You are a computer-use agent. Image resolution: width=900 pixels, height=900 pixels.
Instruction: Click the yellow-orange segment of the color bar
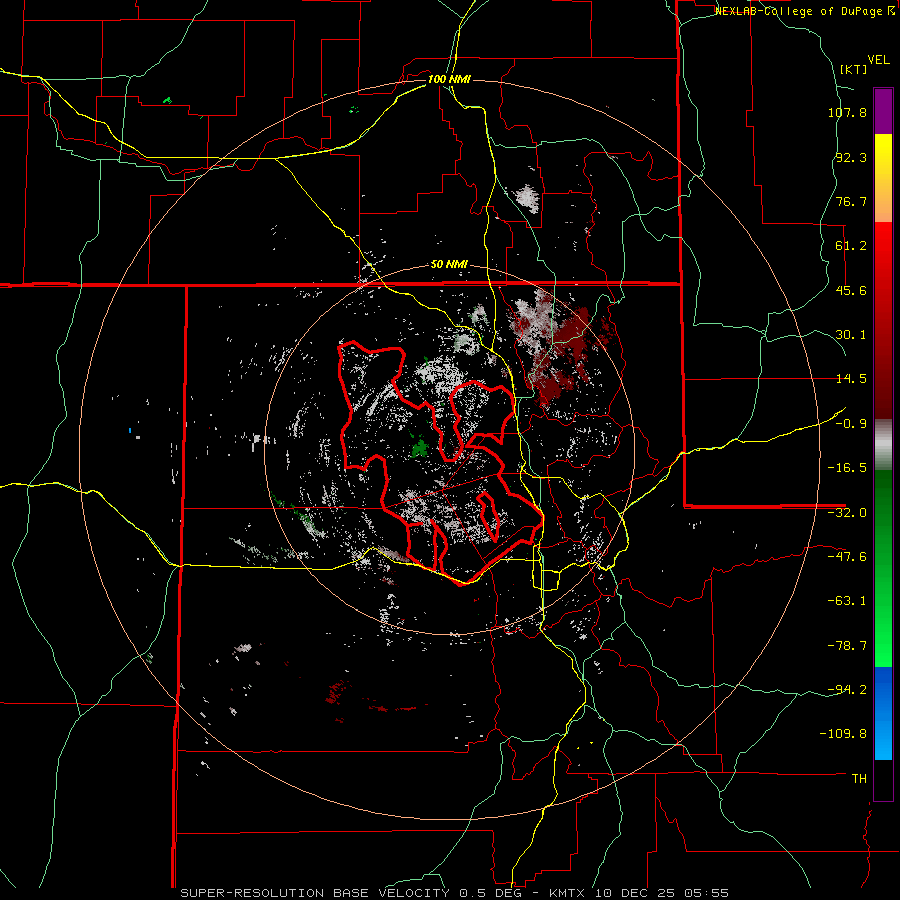(883, 179)
